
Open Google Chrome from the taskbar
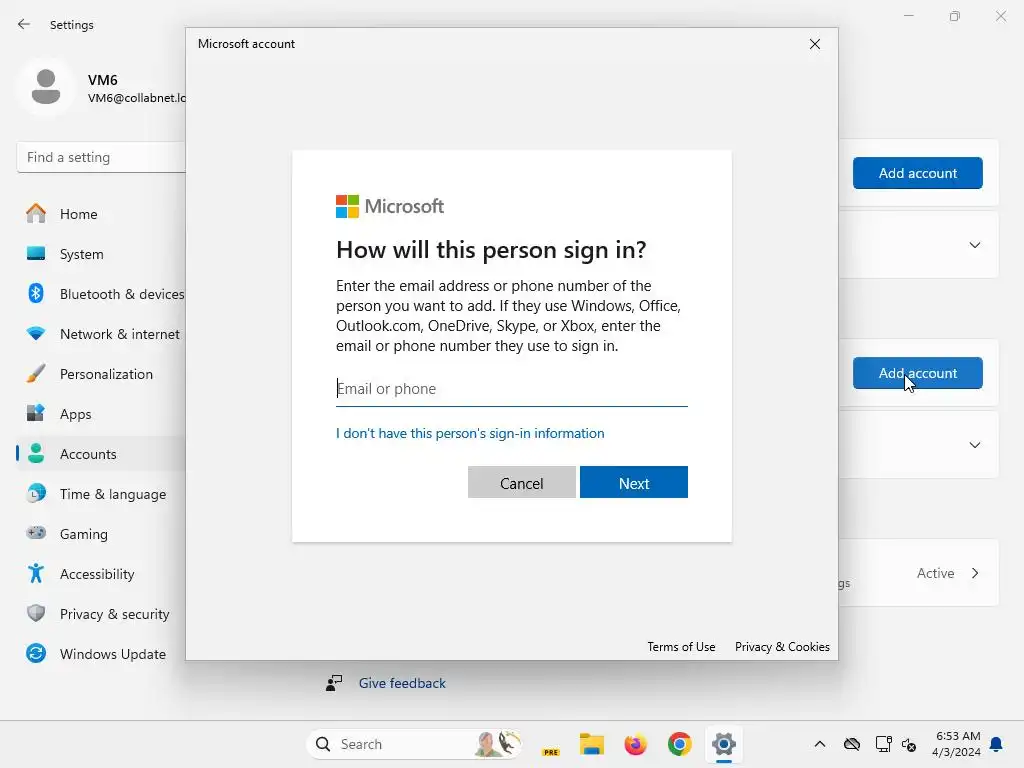(679, 744)
